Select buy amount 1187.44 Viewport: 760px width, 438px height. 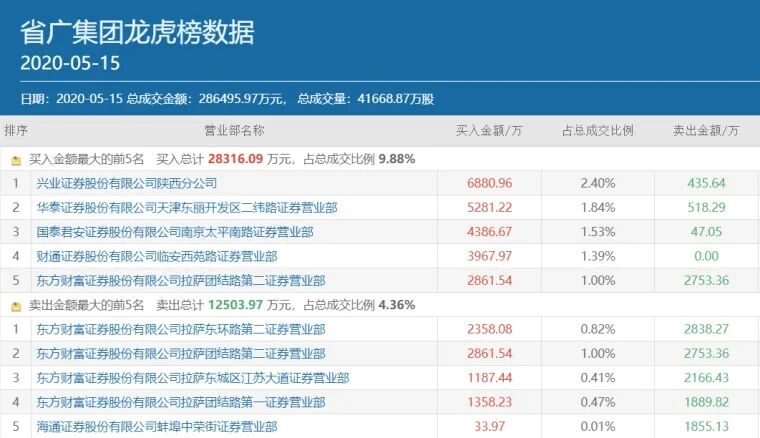tap(490, 377)
